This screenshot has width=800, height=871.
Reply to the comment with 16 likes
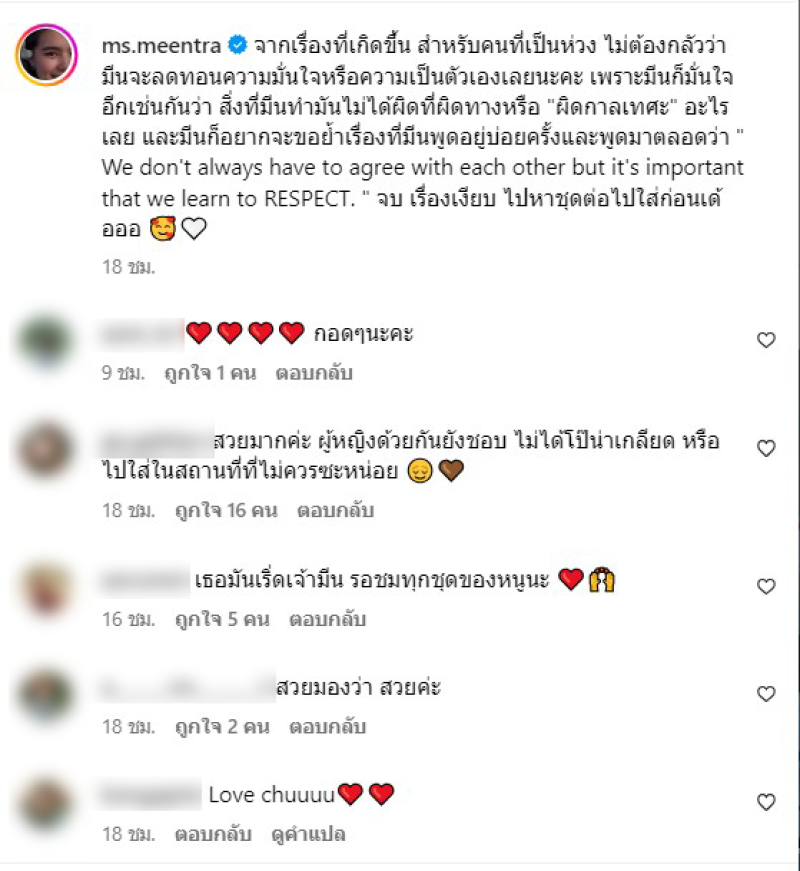coord(335,510)
